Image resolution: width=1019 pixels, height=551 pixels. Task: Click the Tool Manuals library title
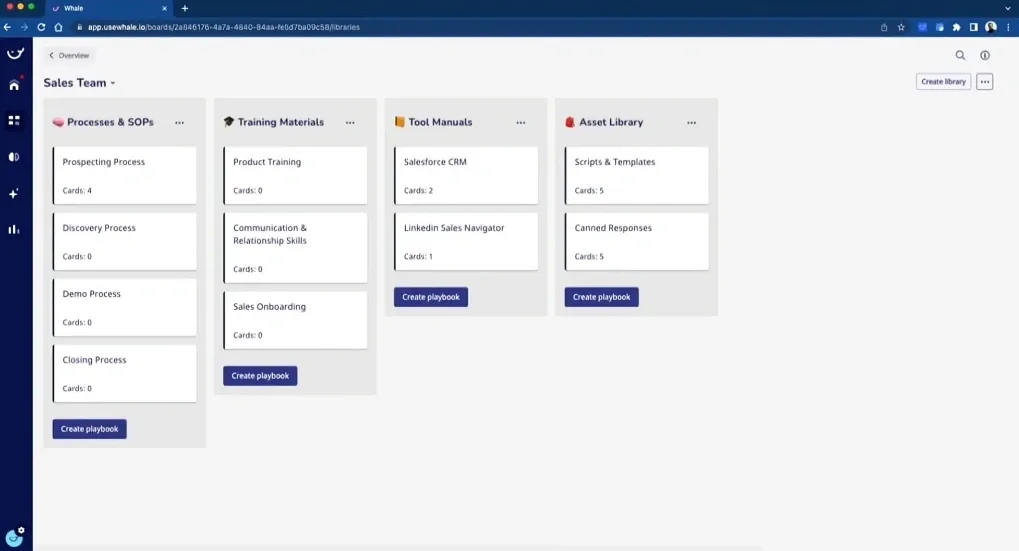pyautogui.click(x=440, y=122)
